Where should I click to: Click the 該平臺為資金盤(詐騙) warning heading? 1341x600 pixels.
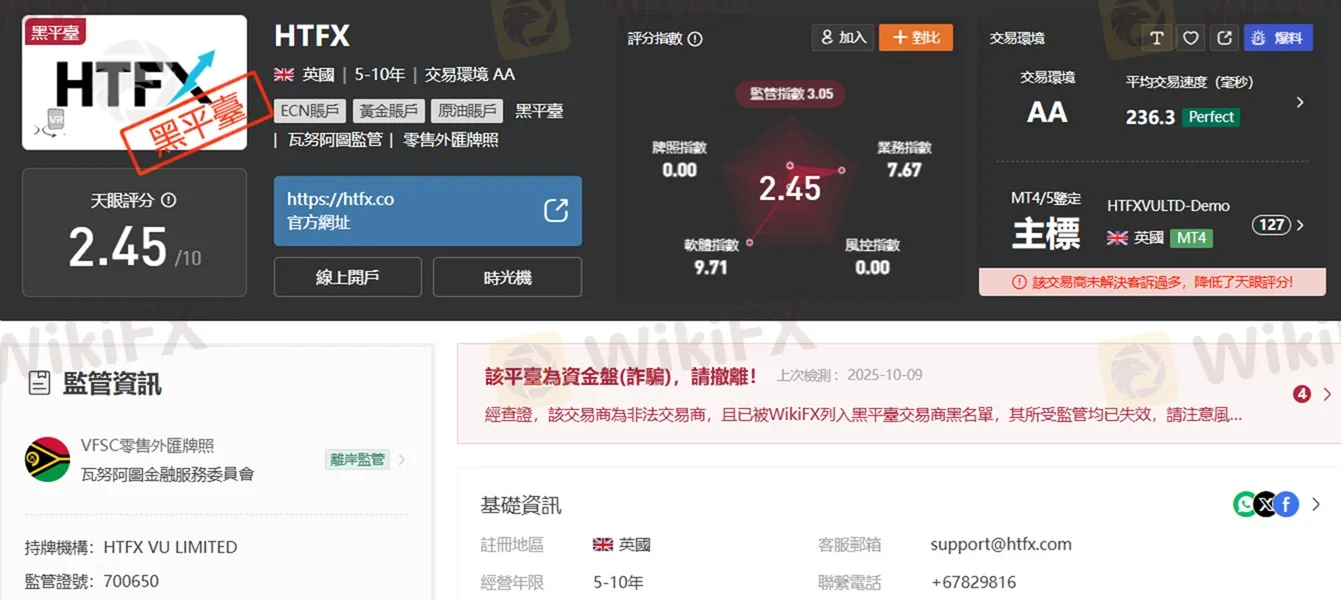click(x=621, y=376)
